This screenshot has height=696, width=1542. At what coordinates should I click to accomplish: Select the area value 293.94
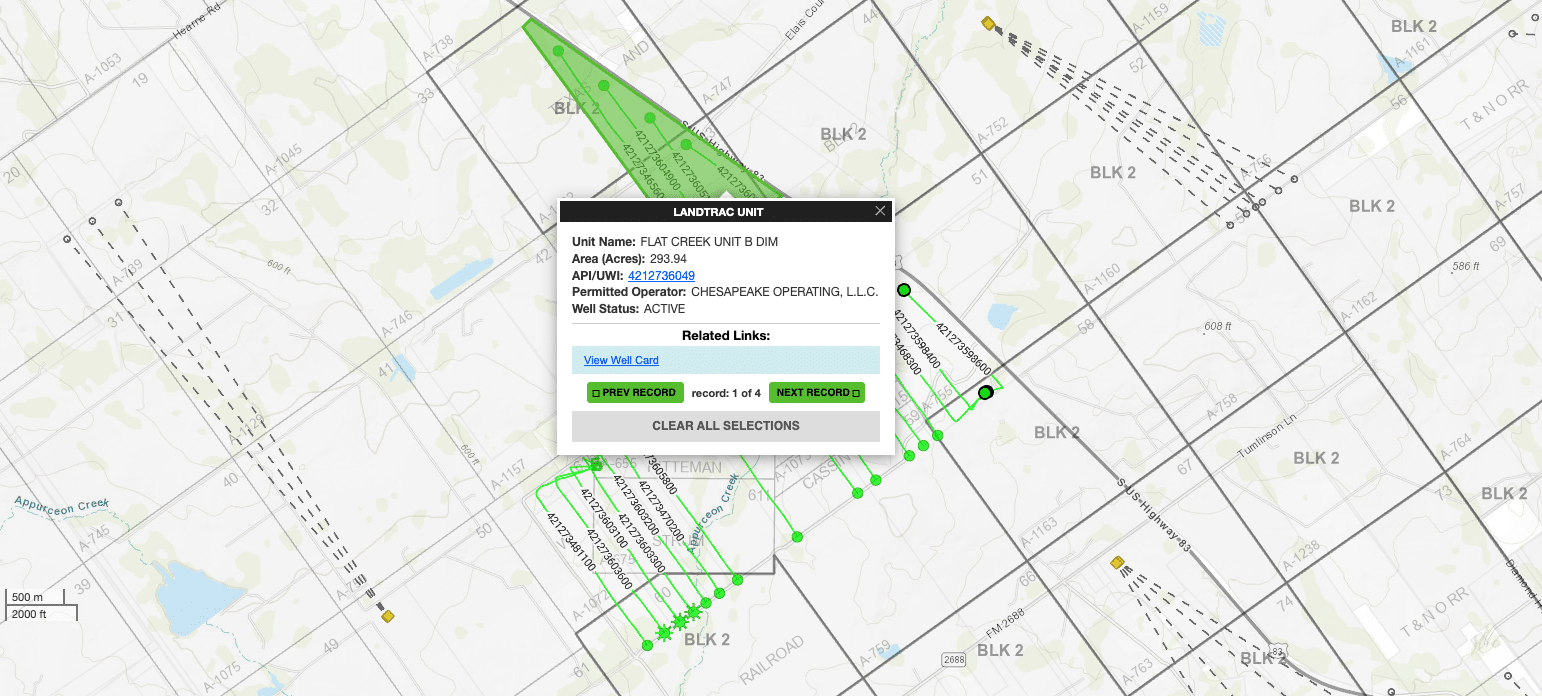[x=668, y=259]
